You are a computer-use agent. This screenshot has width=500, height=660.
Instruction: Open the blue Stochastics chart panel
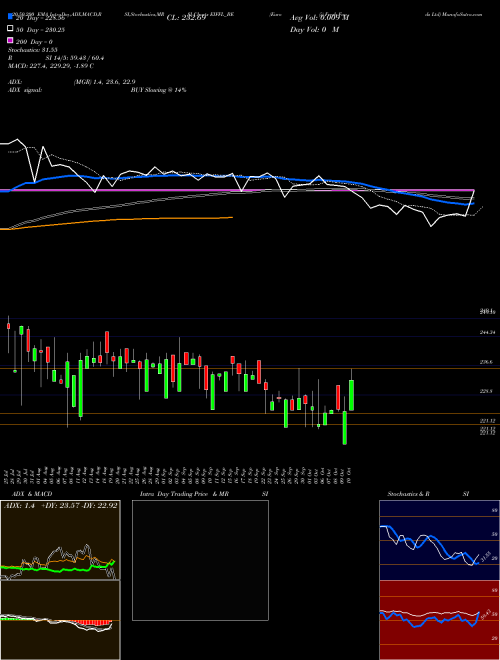point(439,540)
